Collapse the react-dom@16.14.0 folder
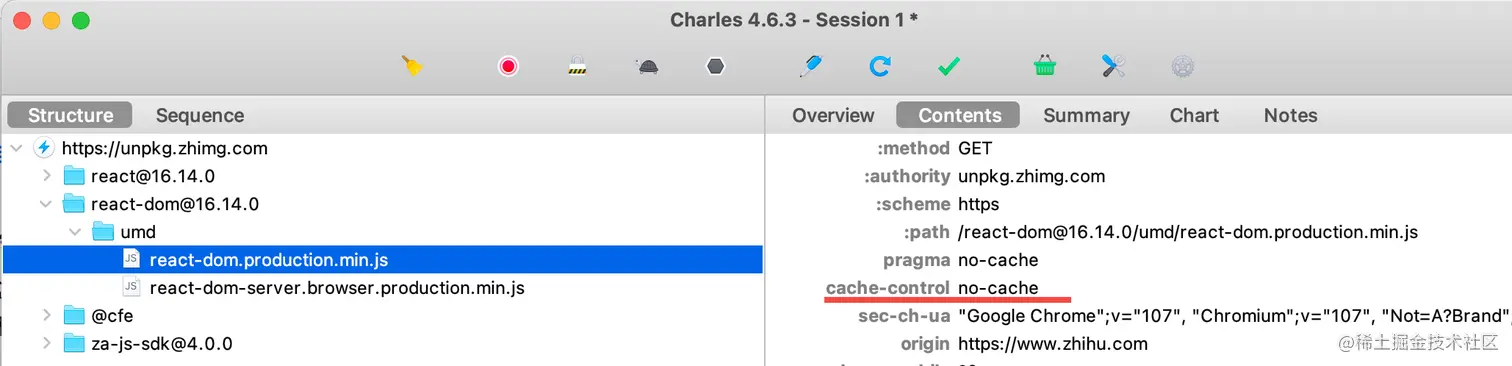Screen dimensions: 1512x366 (46, 204)
